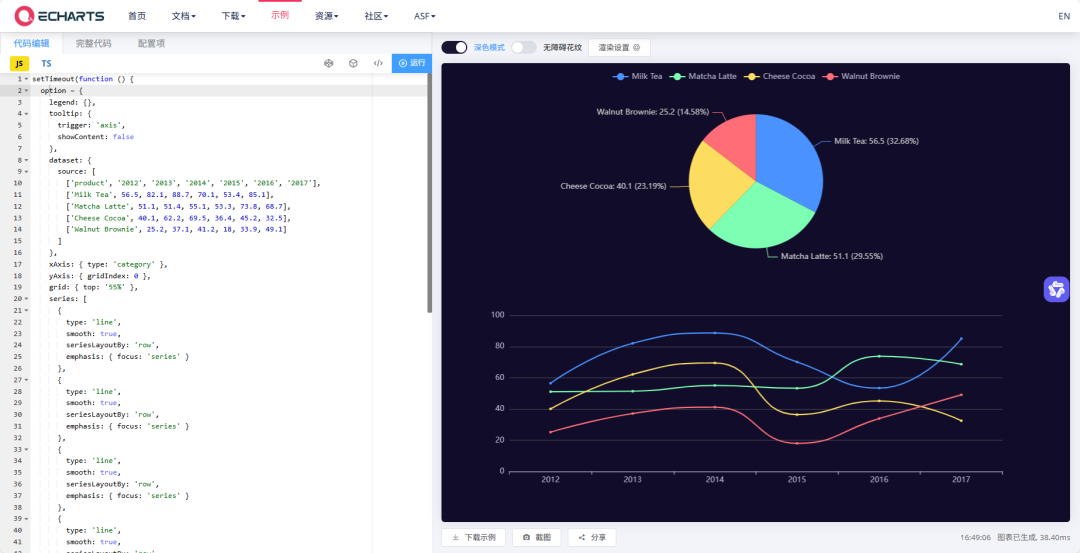Click the ECharts logo icon
Viewport: 1080px width, 553px height.
pos(23,16)
